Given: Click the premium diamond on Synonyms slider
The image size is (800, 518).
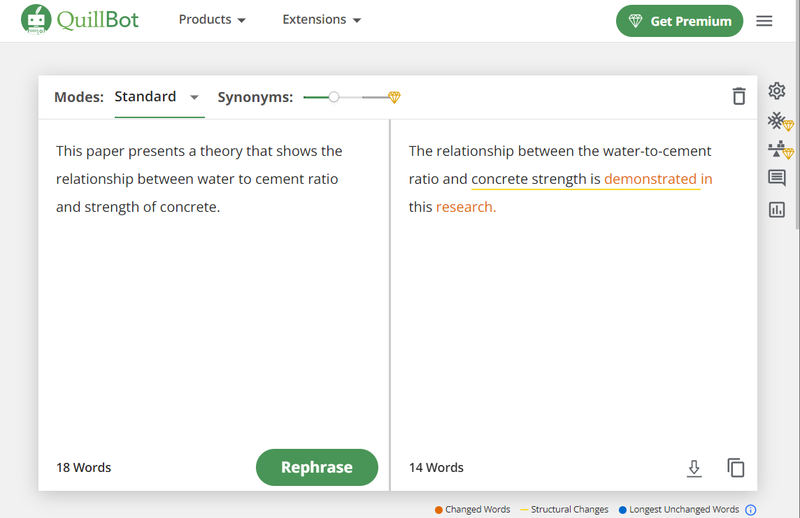Looking at the screenshot, I should coord(394,97).
